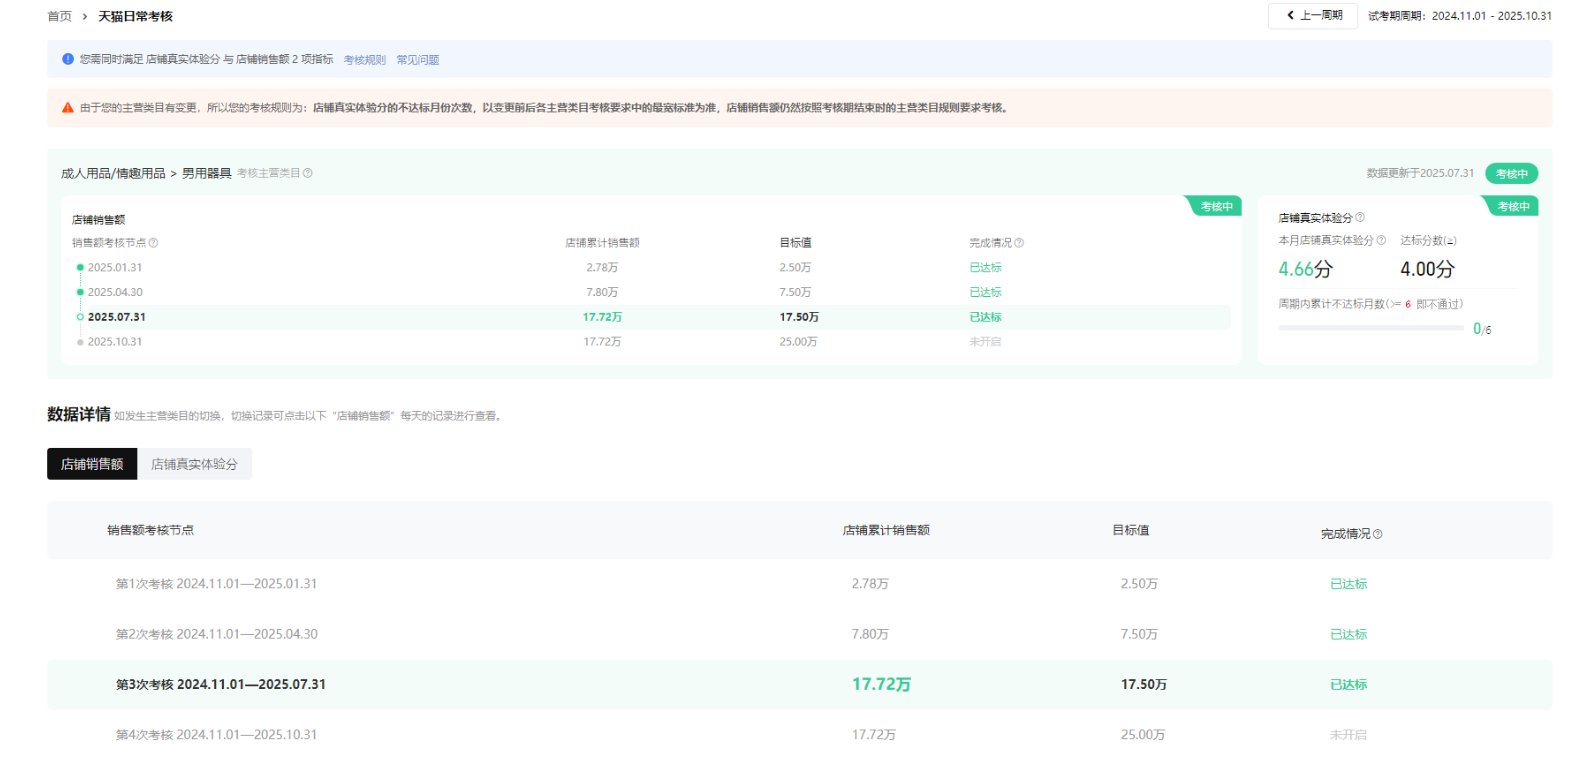Select the 2025.07.31 assessment node
Viewport: 1584px width, 762px height.
(x=116, y=317)
